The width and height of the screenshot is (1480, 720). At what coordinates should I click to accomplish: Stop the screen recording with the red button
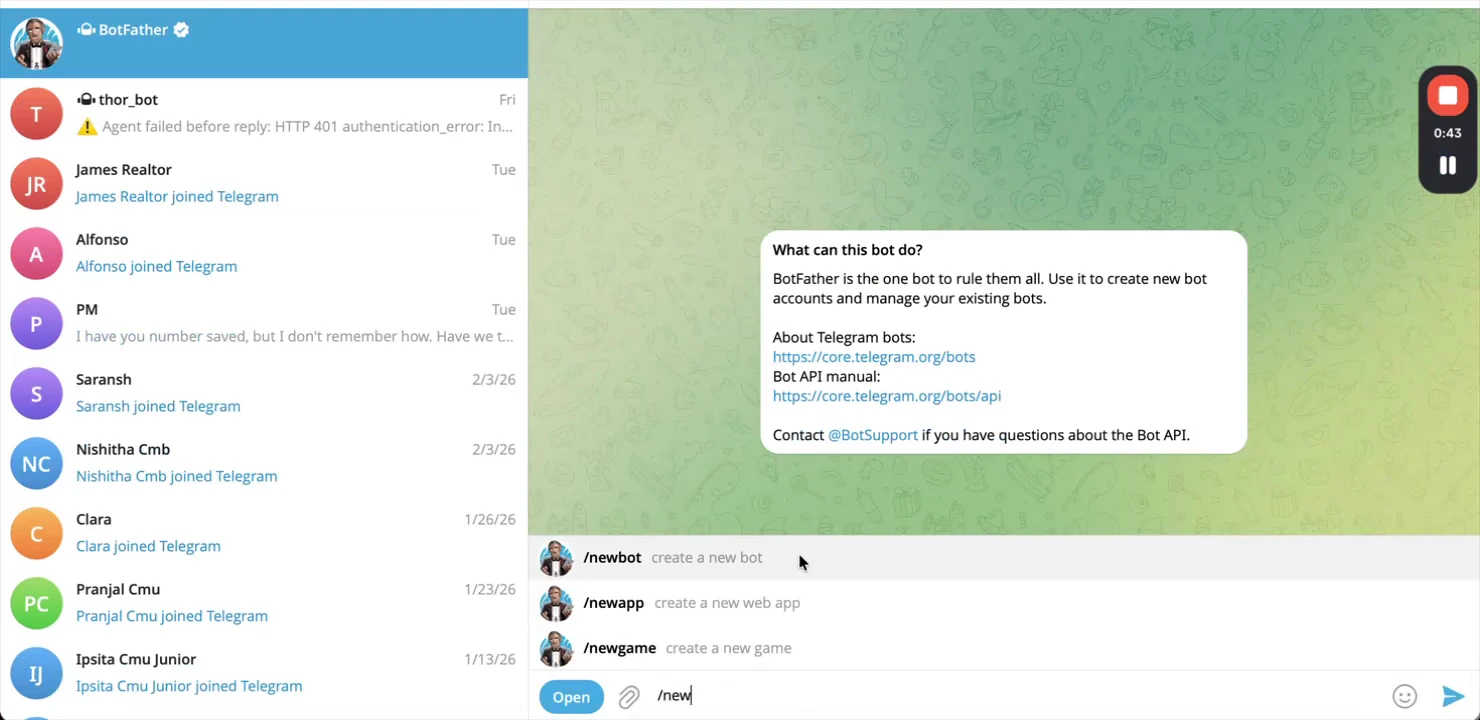pos(1447,96)
